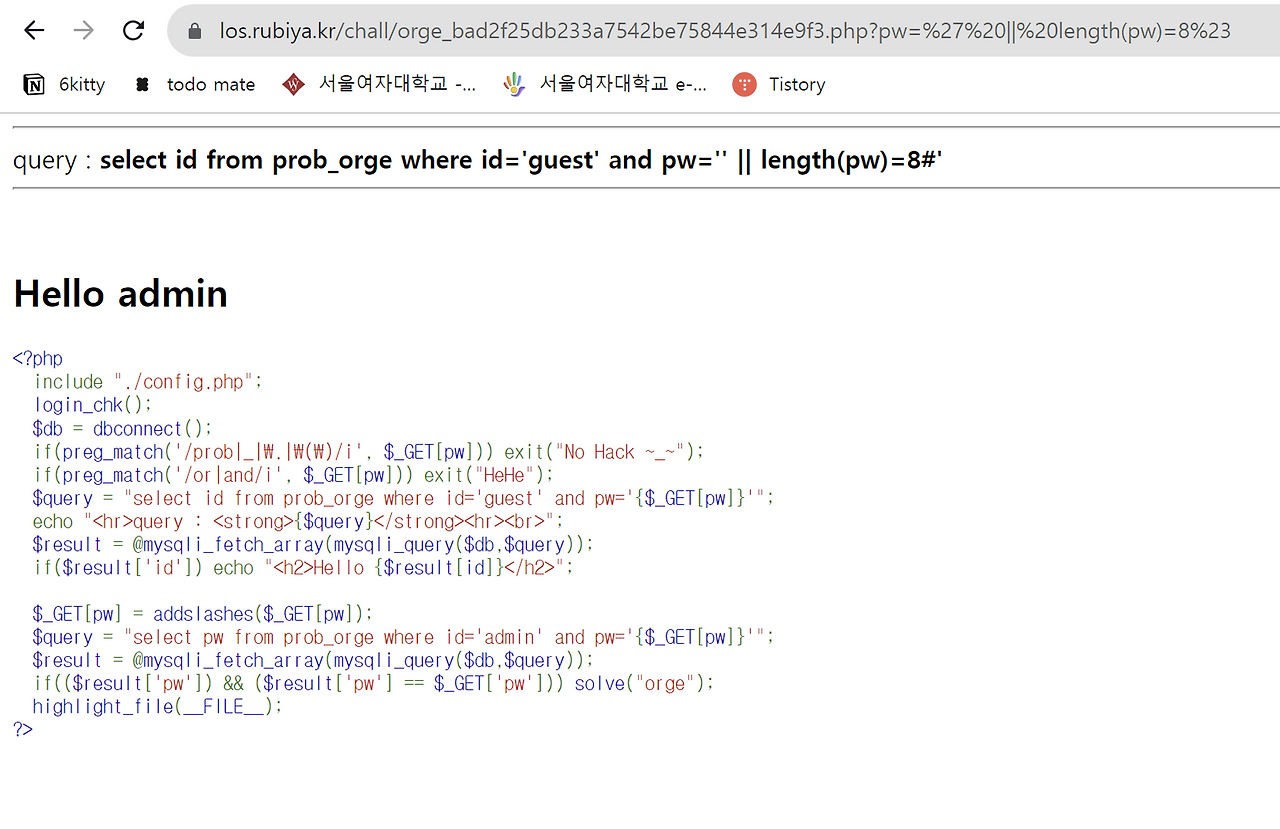This screenshot has height=829, width=1280.
Task: Open the todo mate bookmark label
Action: [x=211, y=85]
